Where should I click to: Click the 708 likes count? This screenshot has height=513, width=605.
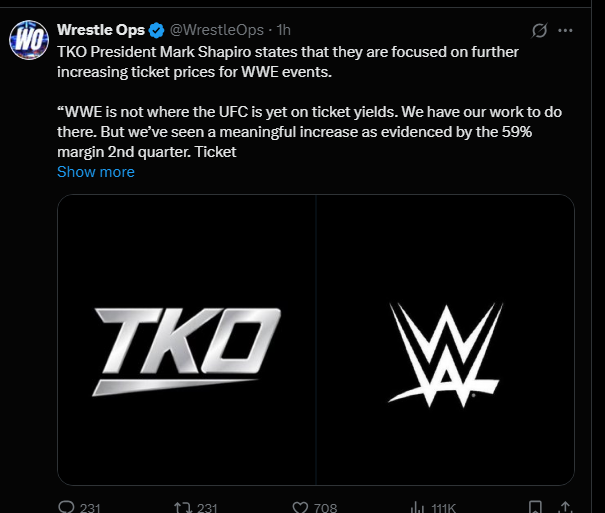point(325,507)
